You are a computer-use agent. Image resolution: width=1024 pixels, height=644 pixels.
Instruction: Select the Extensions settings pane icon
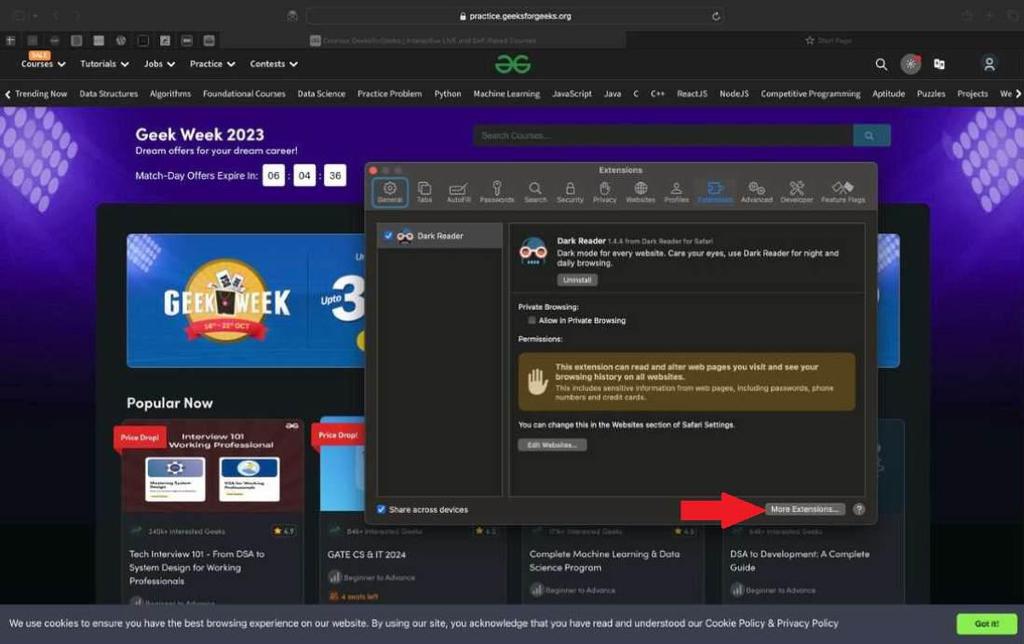point(715,193)
